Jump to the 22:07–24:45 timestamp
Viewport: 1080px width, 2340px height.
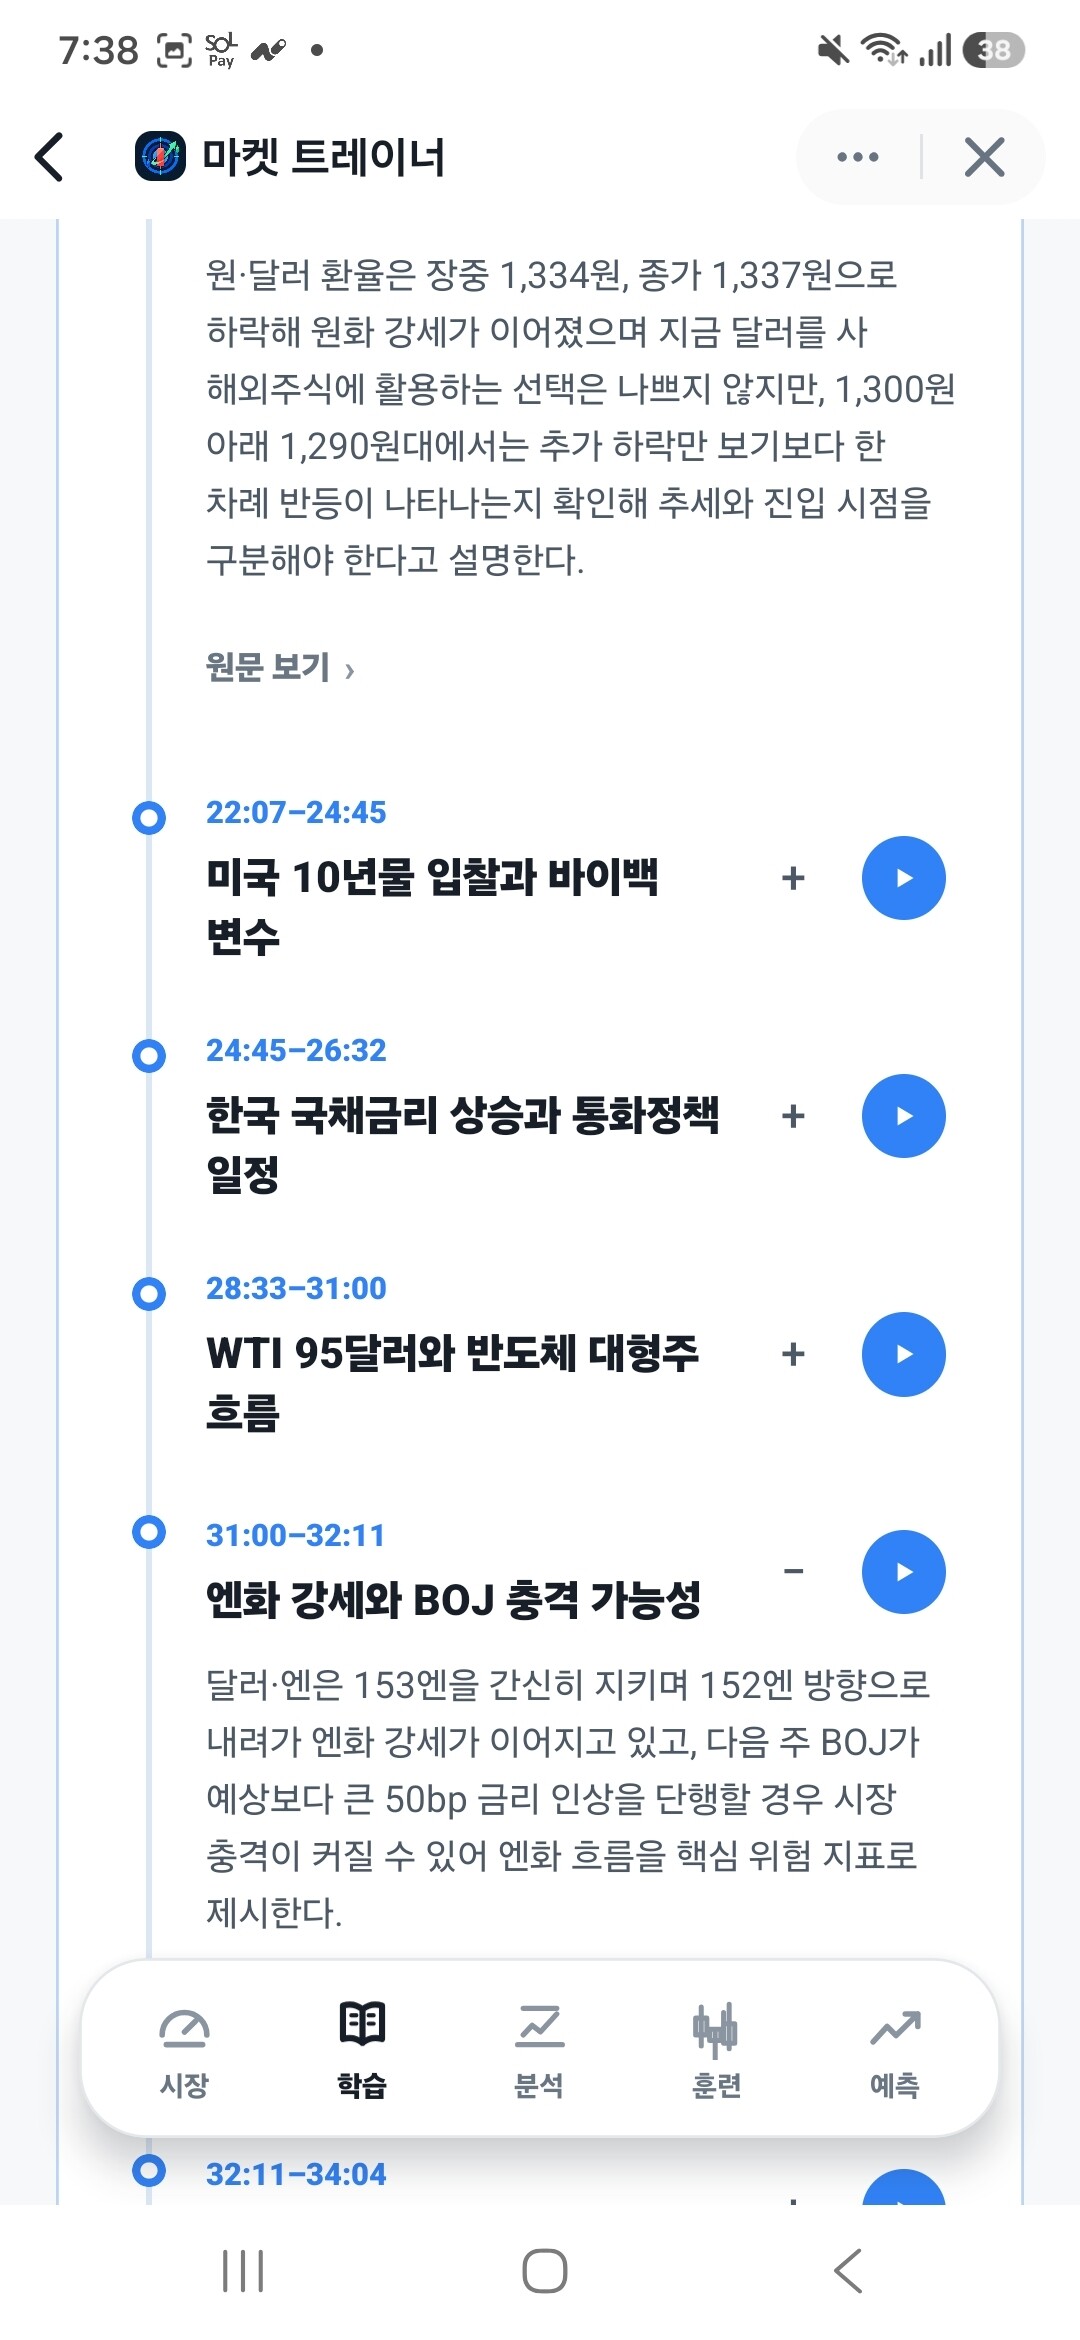[x=296, y=812]
